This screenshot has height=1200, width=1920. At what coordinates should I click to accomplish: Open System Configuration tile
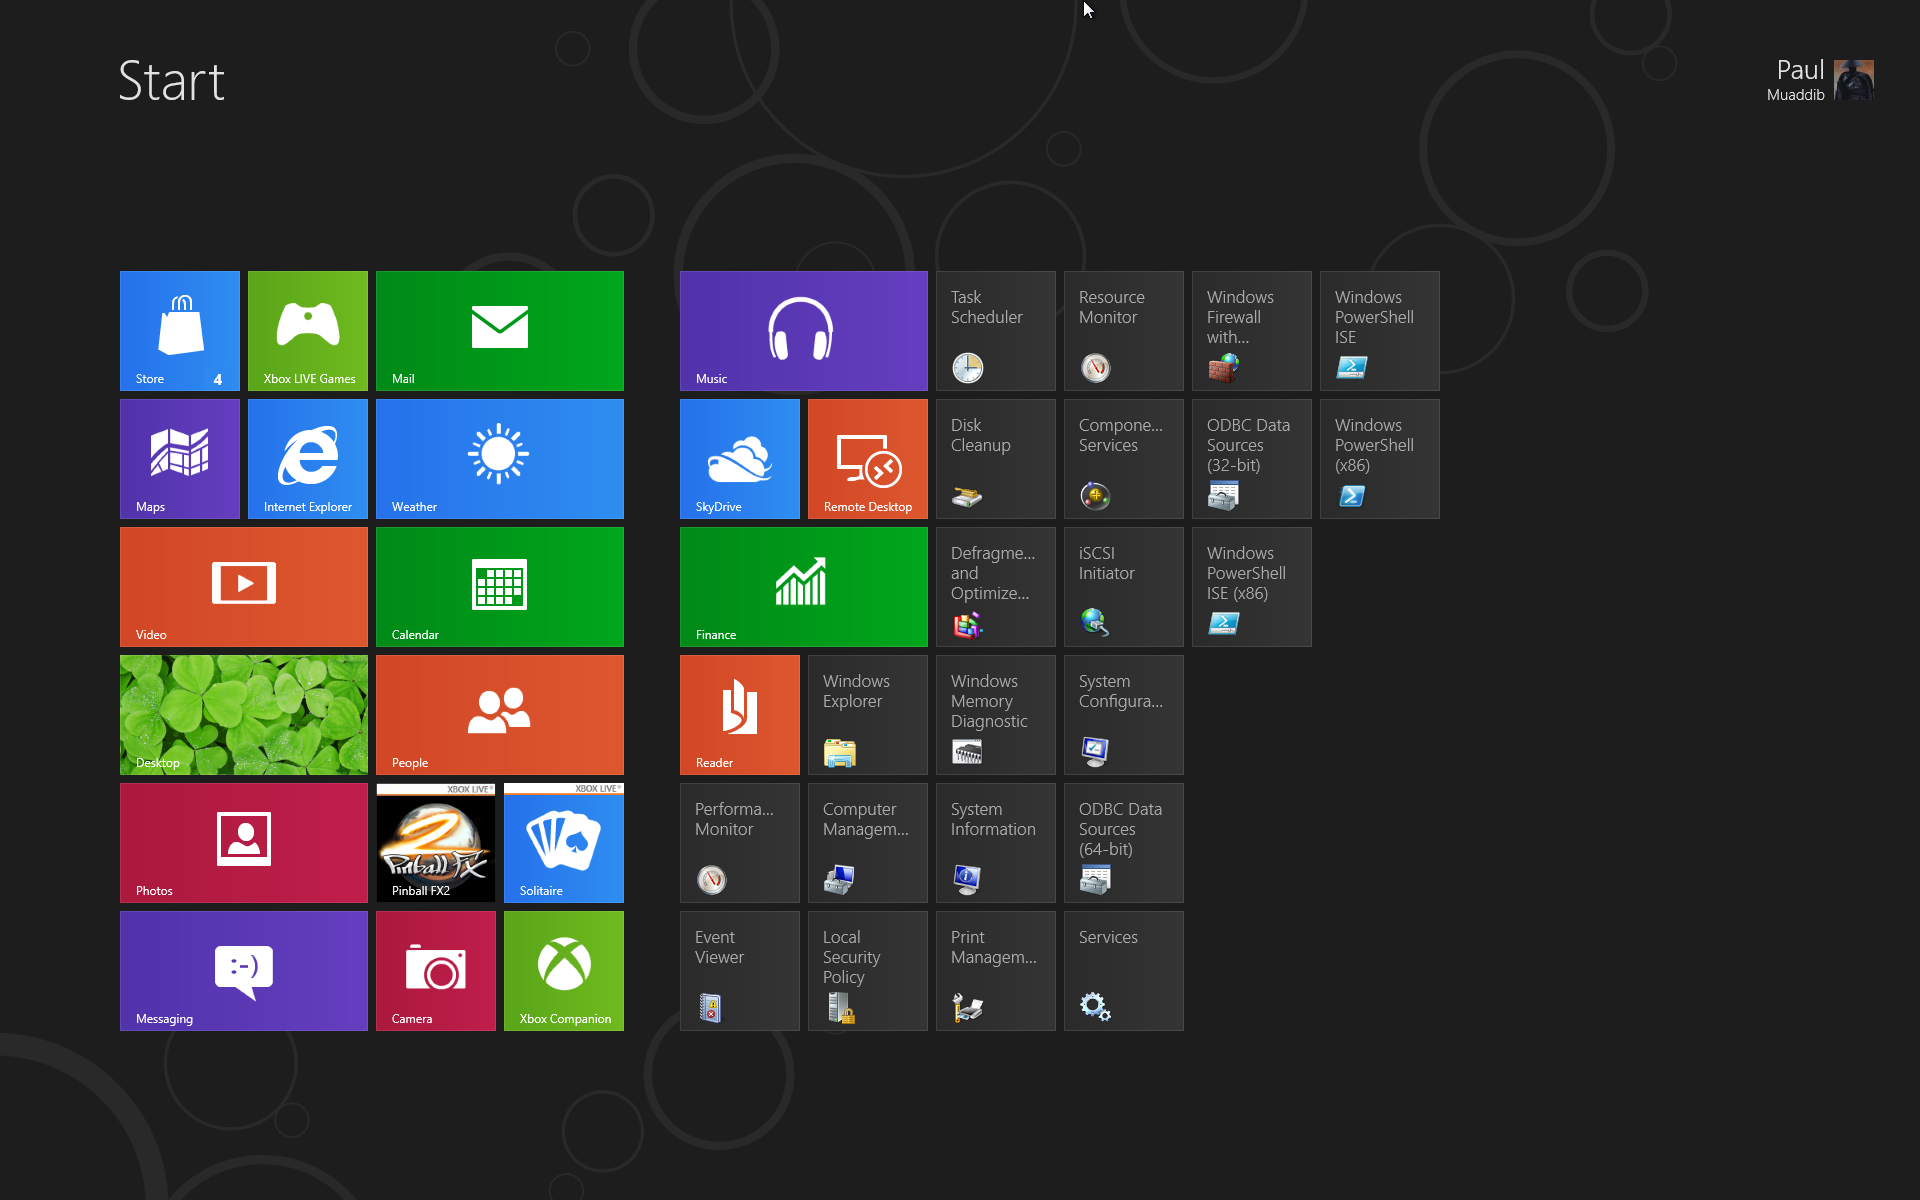pos(1124,715)
